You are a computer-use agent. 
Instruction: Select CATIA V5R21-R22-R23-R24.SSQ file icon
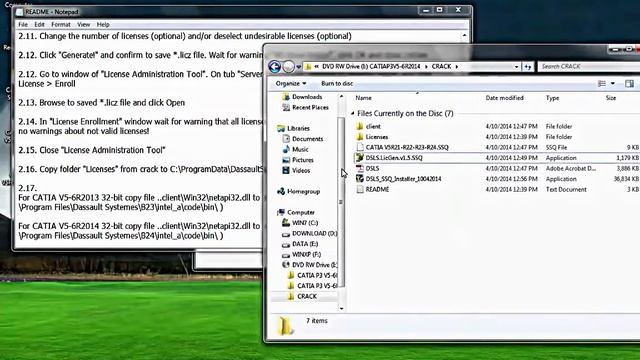click(x=360, y=147)
